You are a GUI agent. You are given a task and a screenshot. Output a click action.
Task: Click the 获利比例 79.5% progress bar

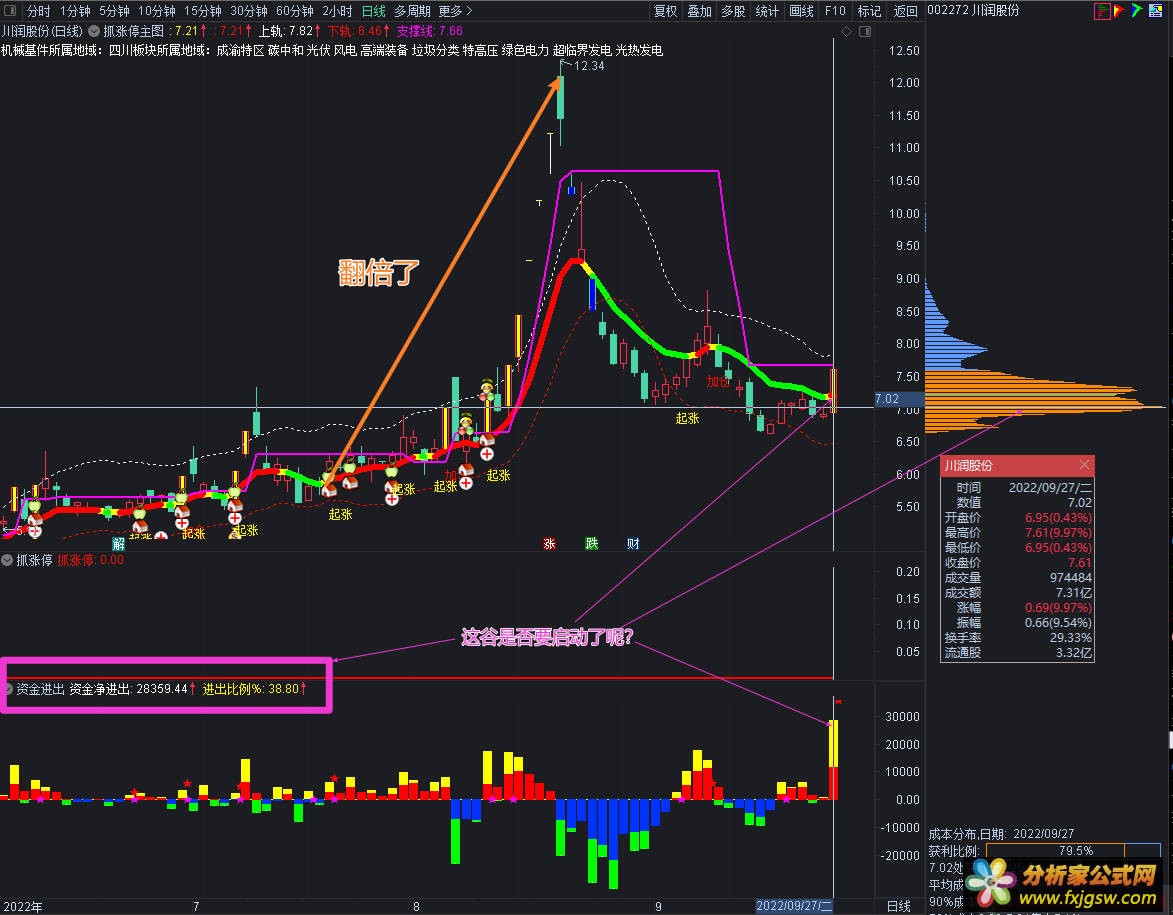point(1074,851)
